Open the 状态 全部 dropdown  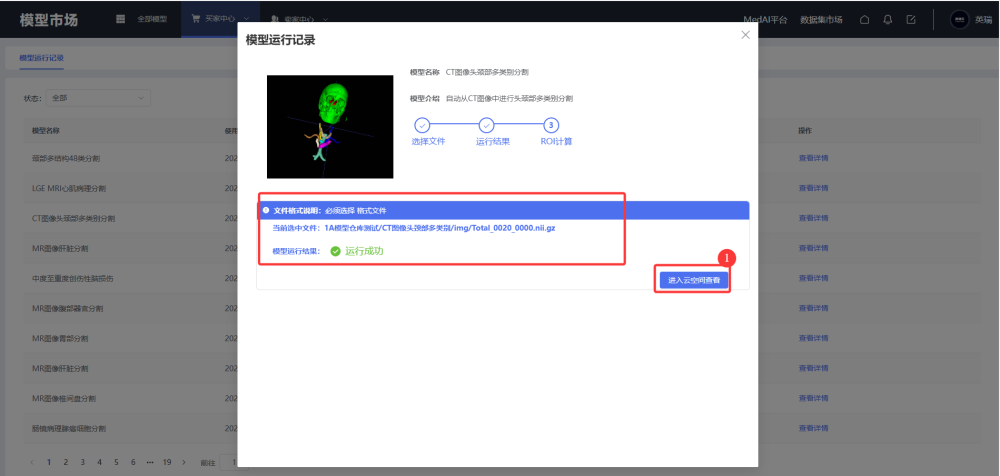[x=99, y=98]
